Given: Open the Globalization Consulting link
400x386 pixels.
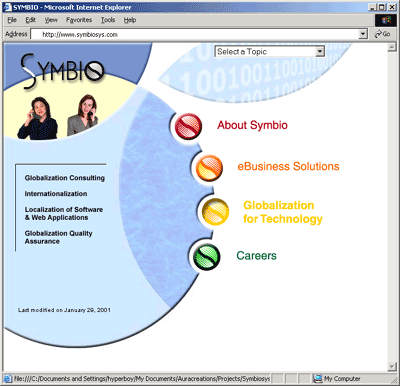Looking at the screenshot, I should click(x=65, y=178).
